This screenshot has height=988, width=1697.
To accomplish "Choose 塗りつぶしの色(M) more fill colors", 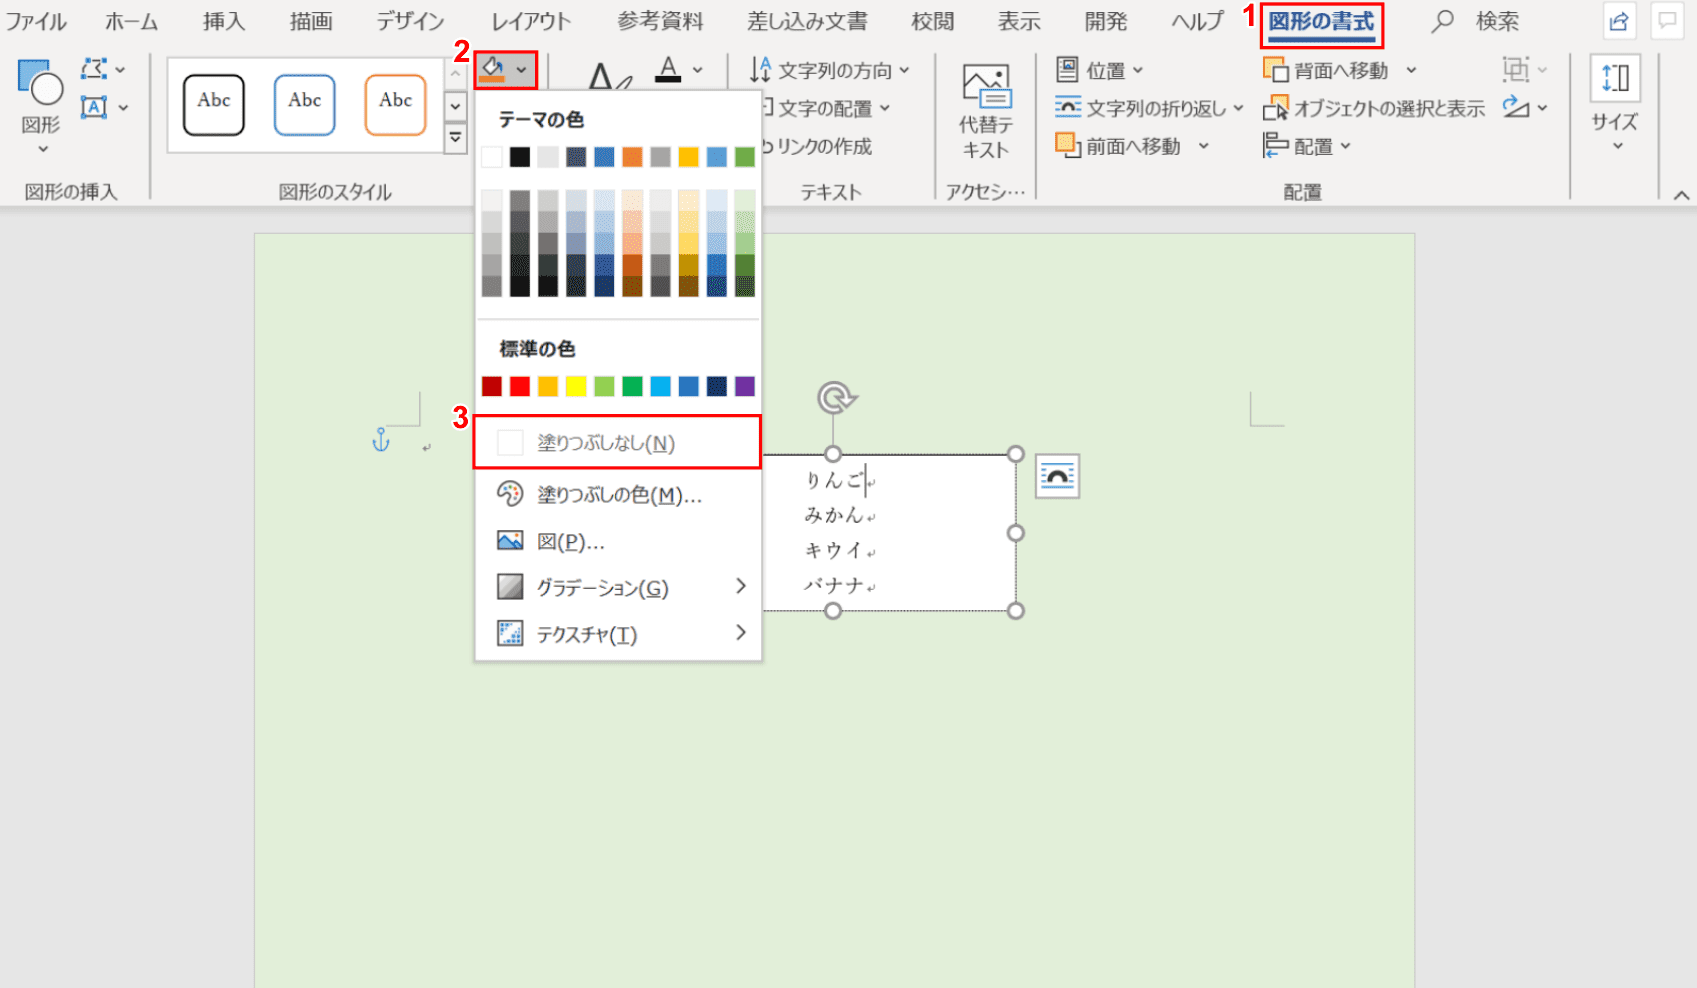I will (618, 494).
